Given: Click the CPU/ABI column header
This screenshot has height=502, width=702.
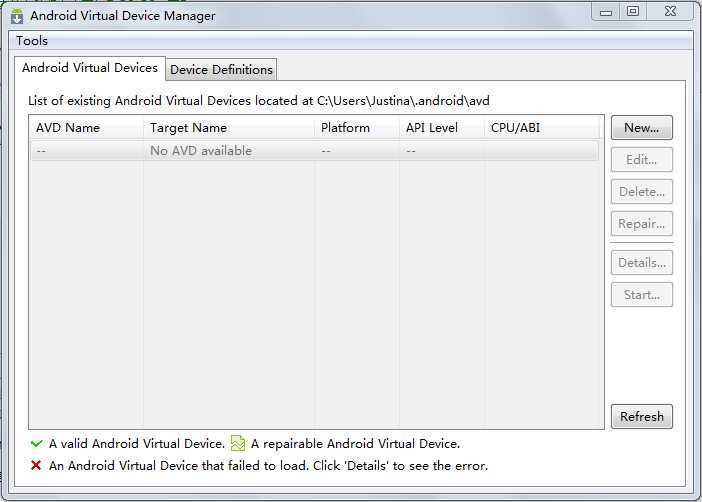Looking at the screenshot, I should [x=542, y=128].
